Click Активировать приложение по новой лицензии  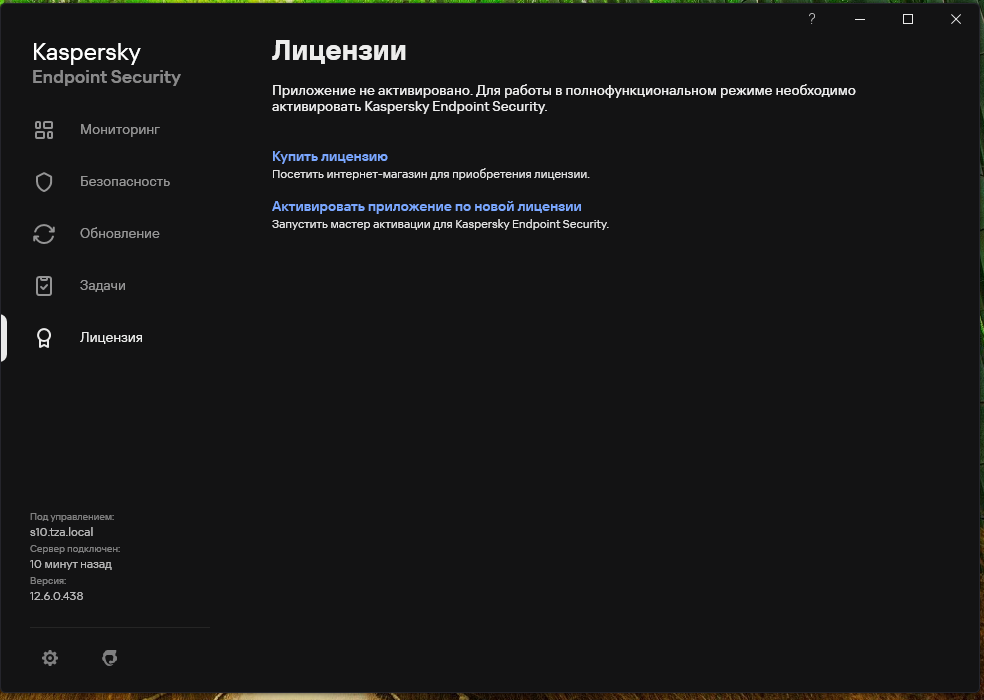pyautogui.click(x=427, y=207)
